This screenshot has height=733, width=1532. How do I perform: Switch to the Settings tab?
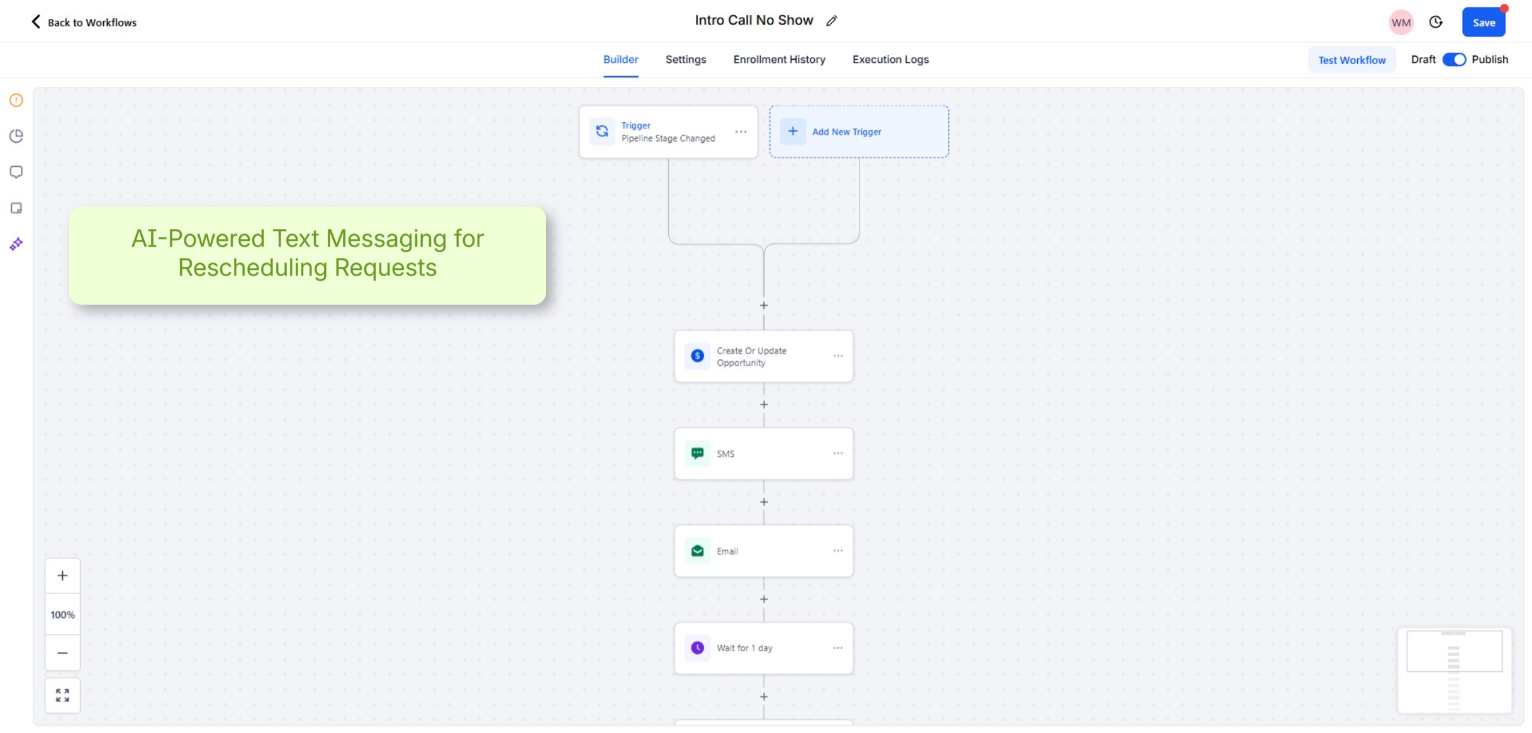click(x=685, y=60)
